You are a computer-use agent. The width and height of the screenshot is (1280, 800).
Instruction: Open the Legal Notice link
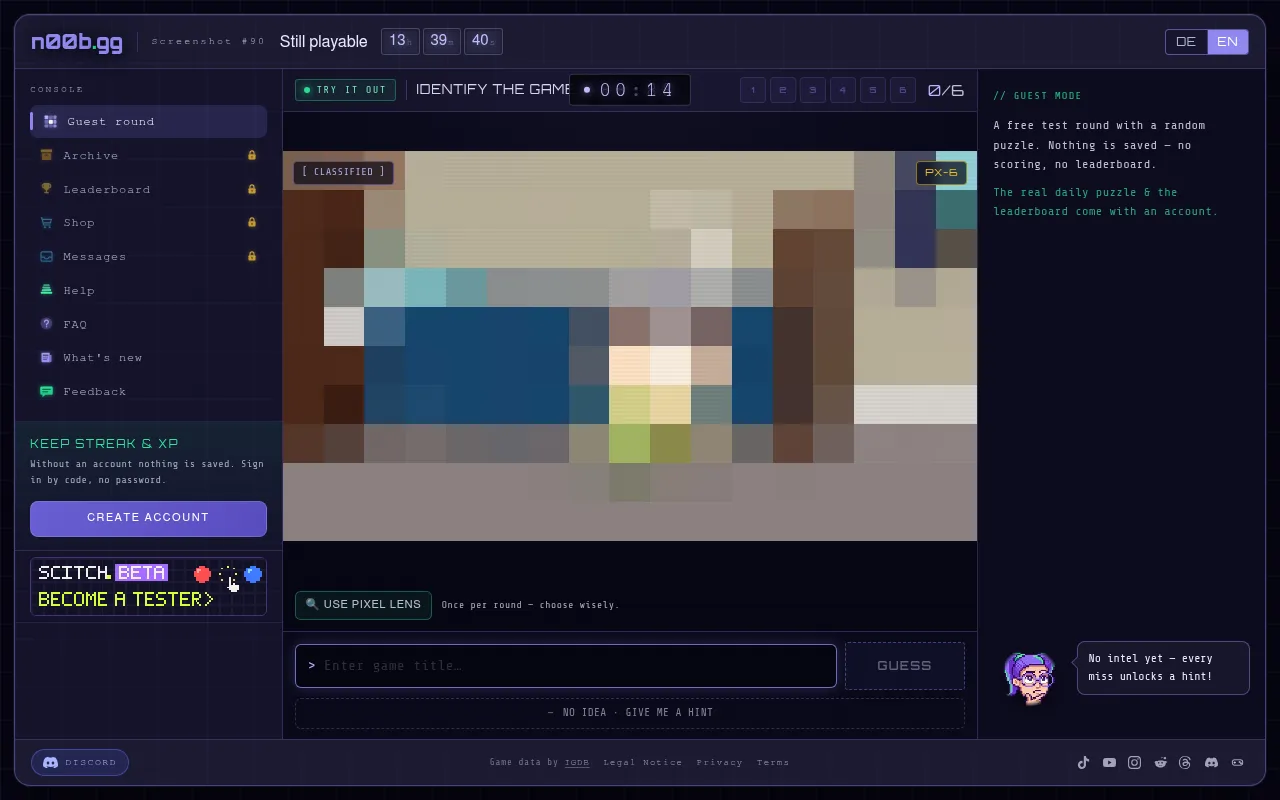[x=642, y=762]
